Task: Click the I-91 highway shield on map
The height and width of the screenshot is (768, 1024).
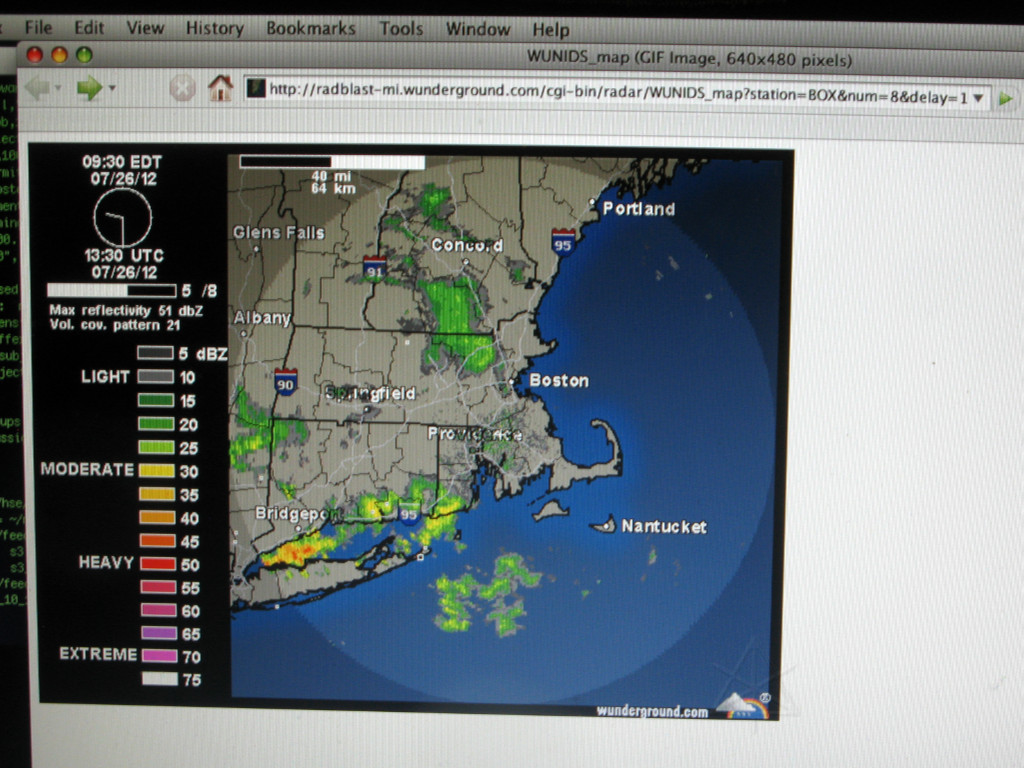Action: 375,268
